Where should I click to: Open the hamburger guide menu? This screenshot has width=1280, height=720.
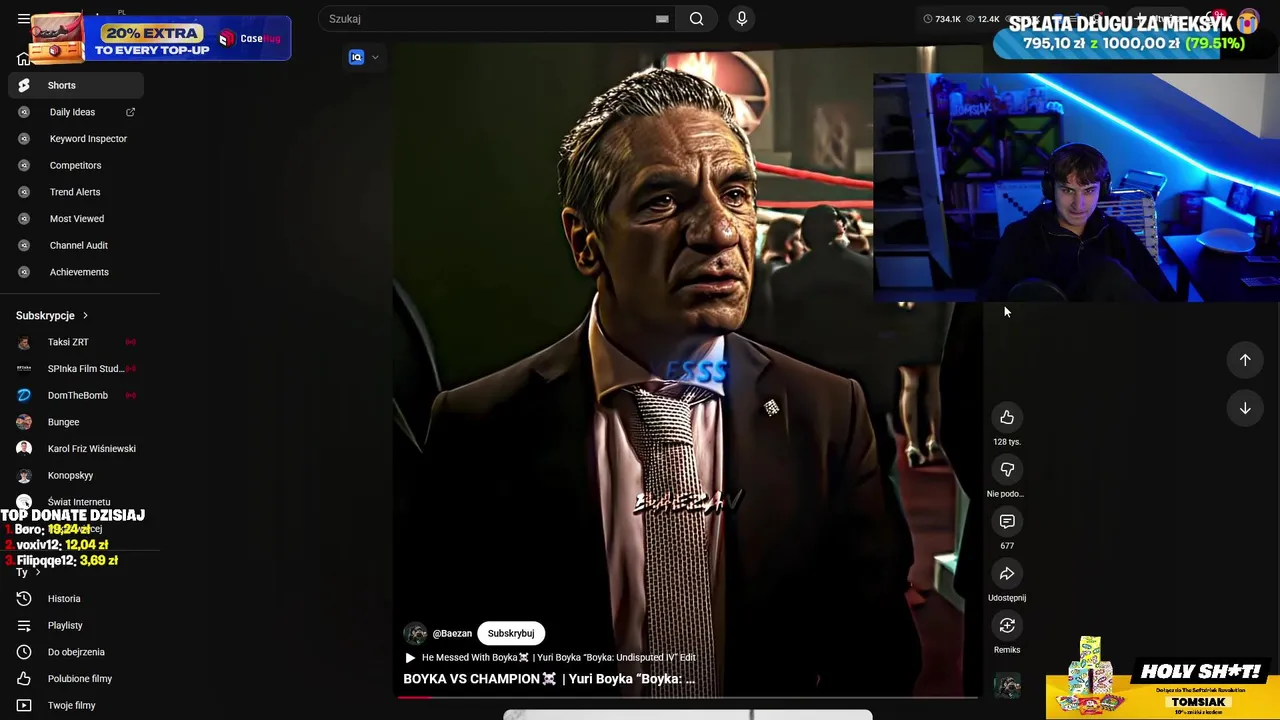pyautogui.click(x=24, y=19)
